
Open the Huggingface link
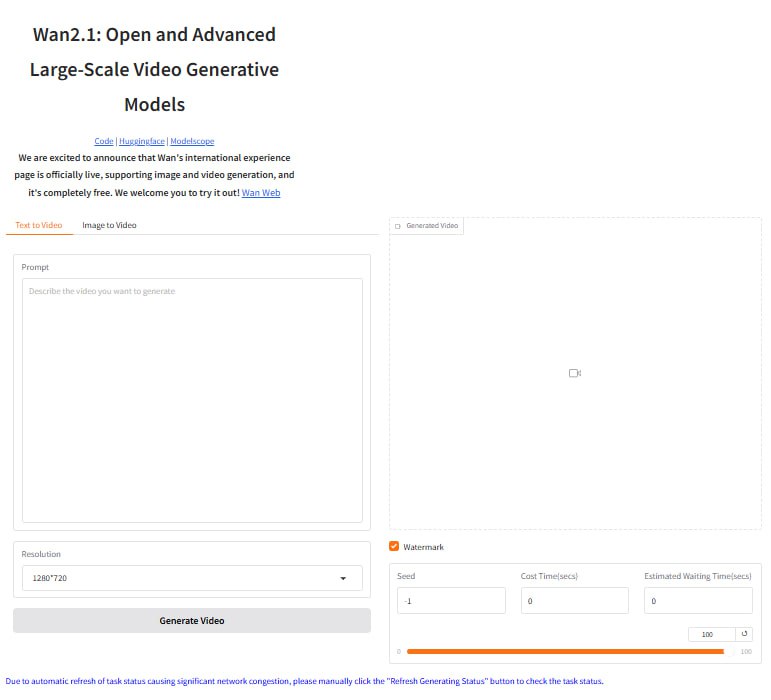(142, 141)
